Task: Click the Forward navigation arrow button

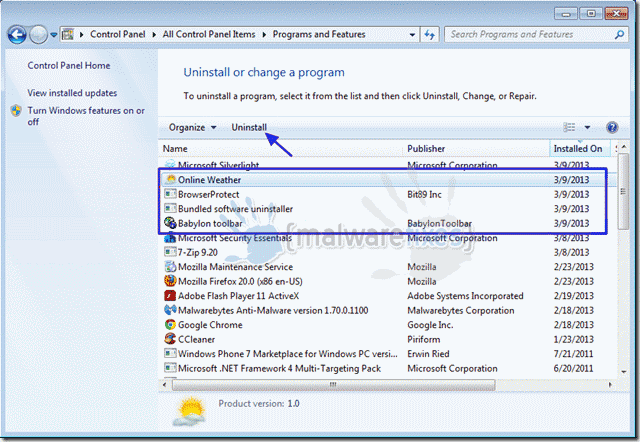Action: 38,35
